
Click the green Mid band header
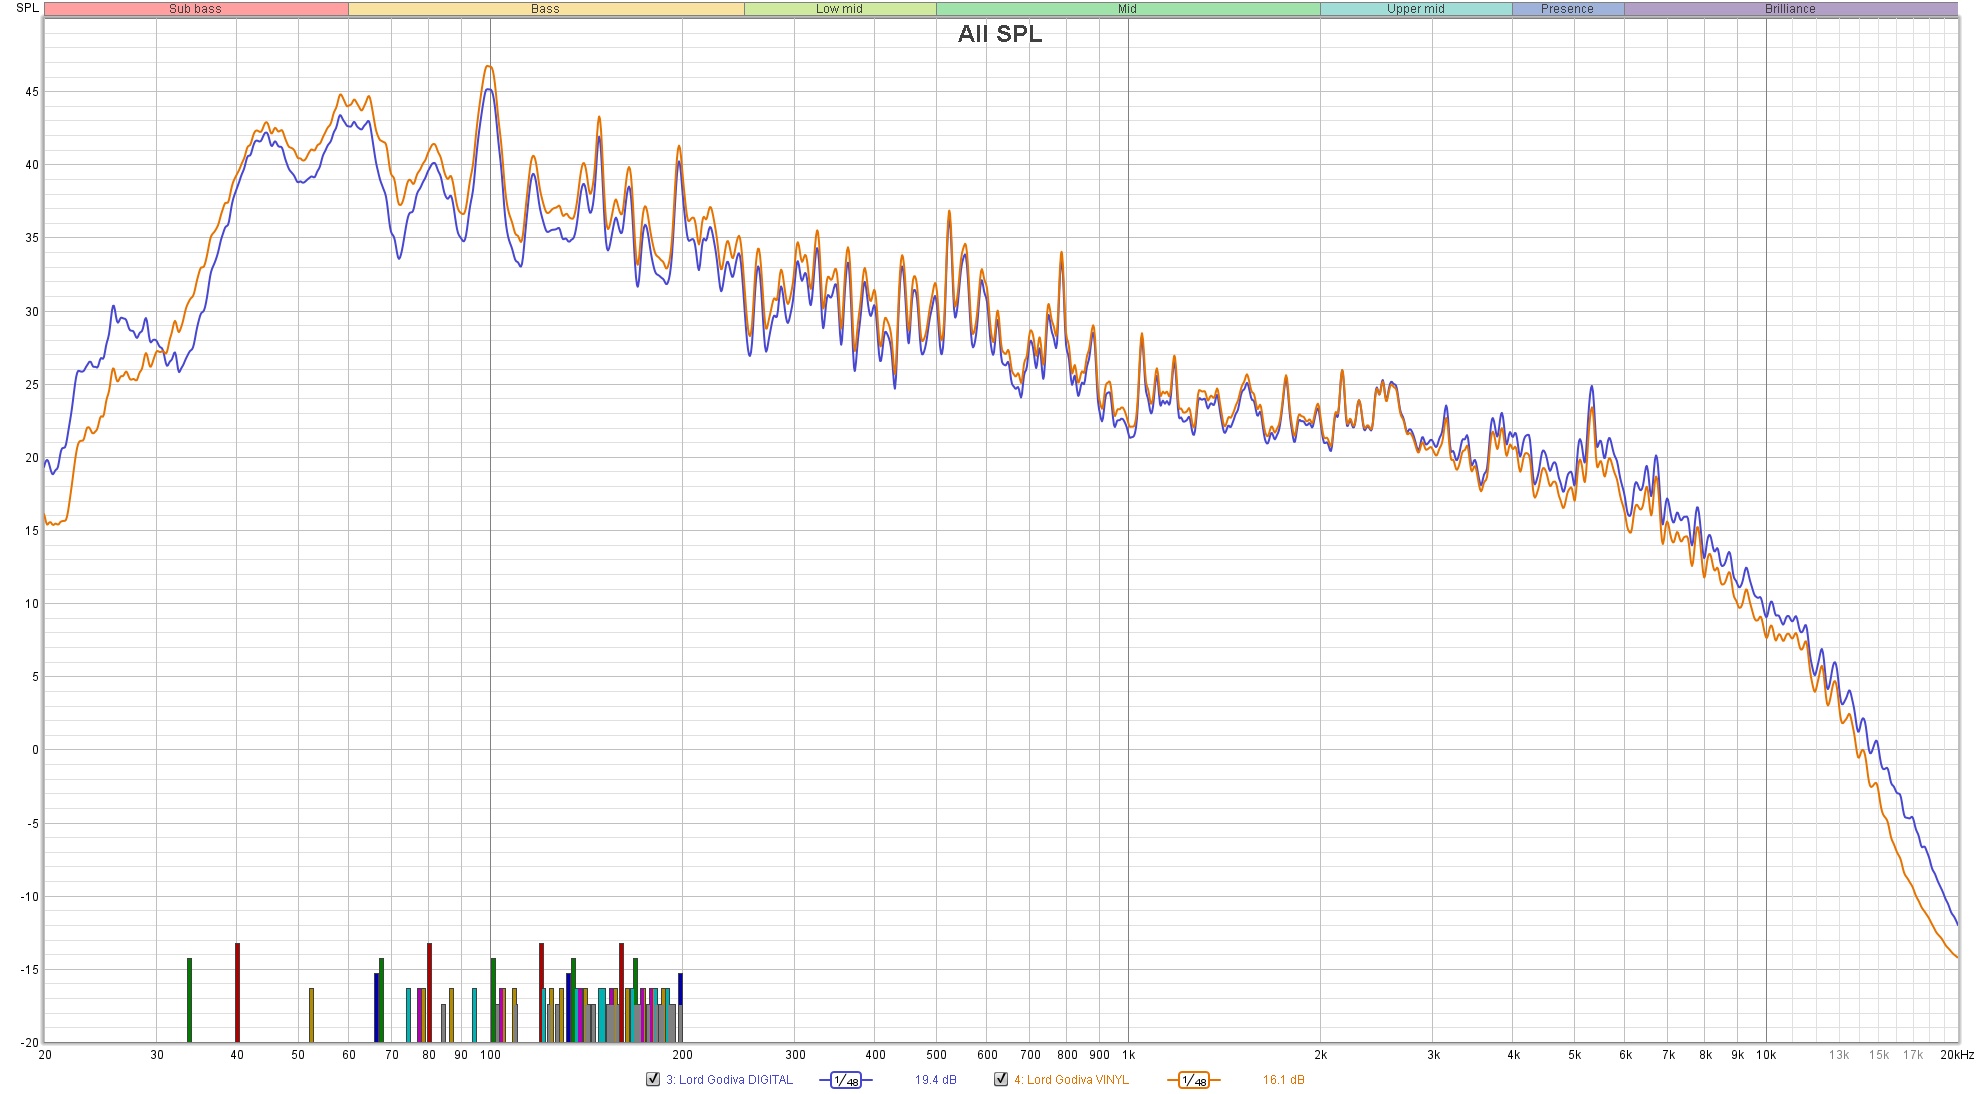click(x=1127, y=9)
